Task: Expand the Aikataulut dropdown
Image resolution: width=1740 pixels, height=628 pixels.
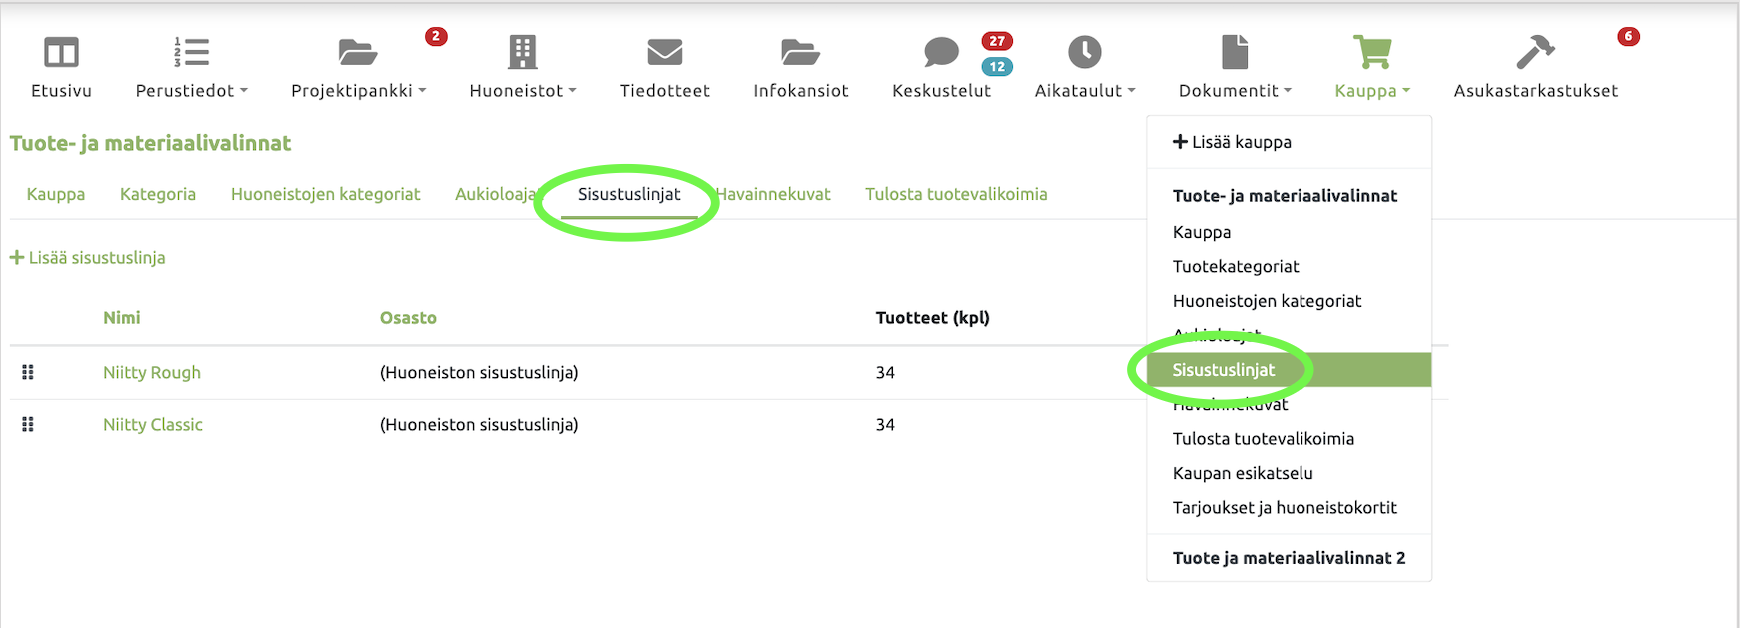Action: coord(1084,90)
